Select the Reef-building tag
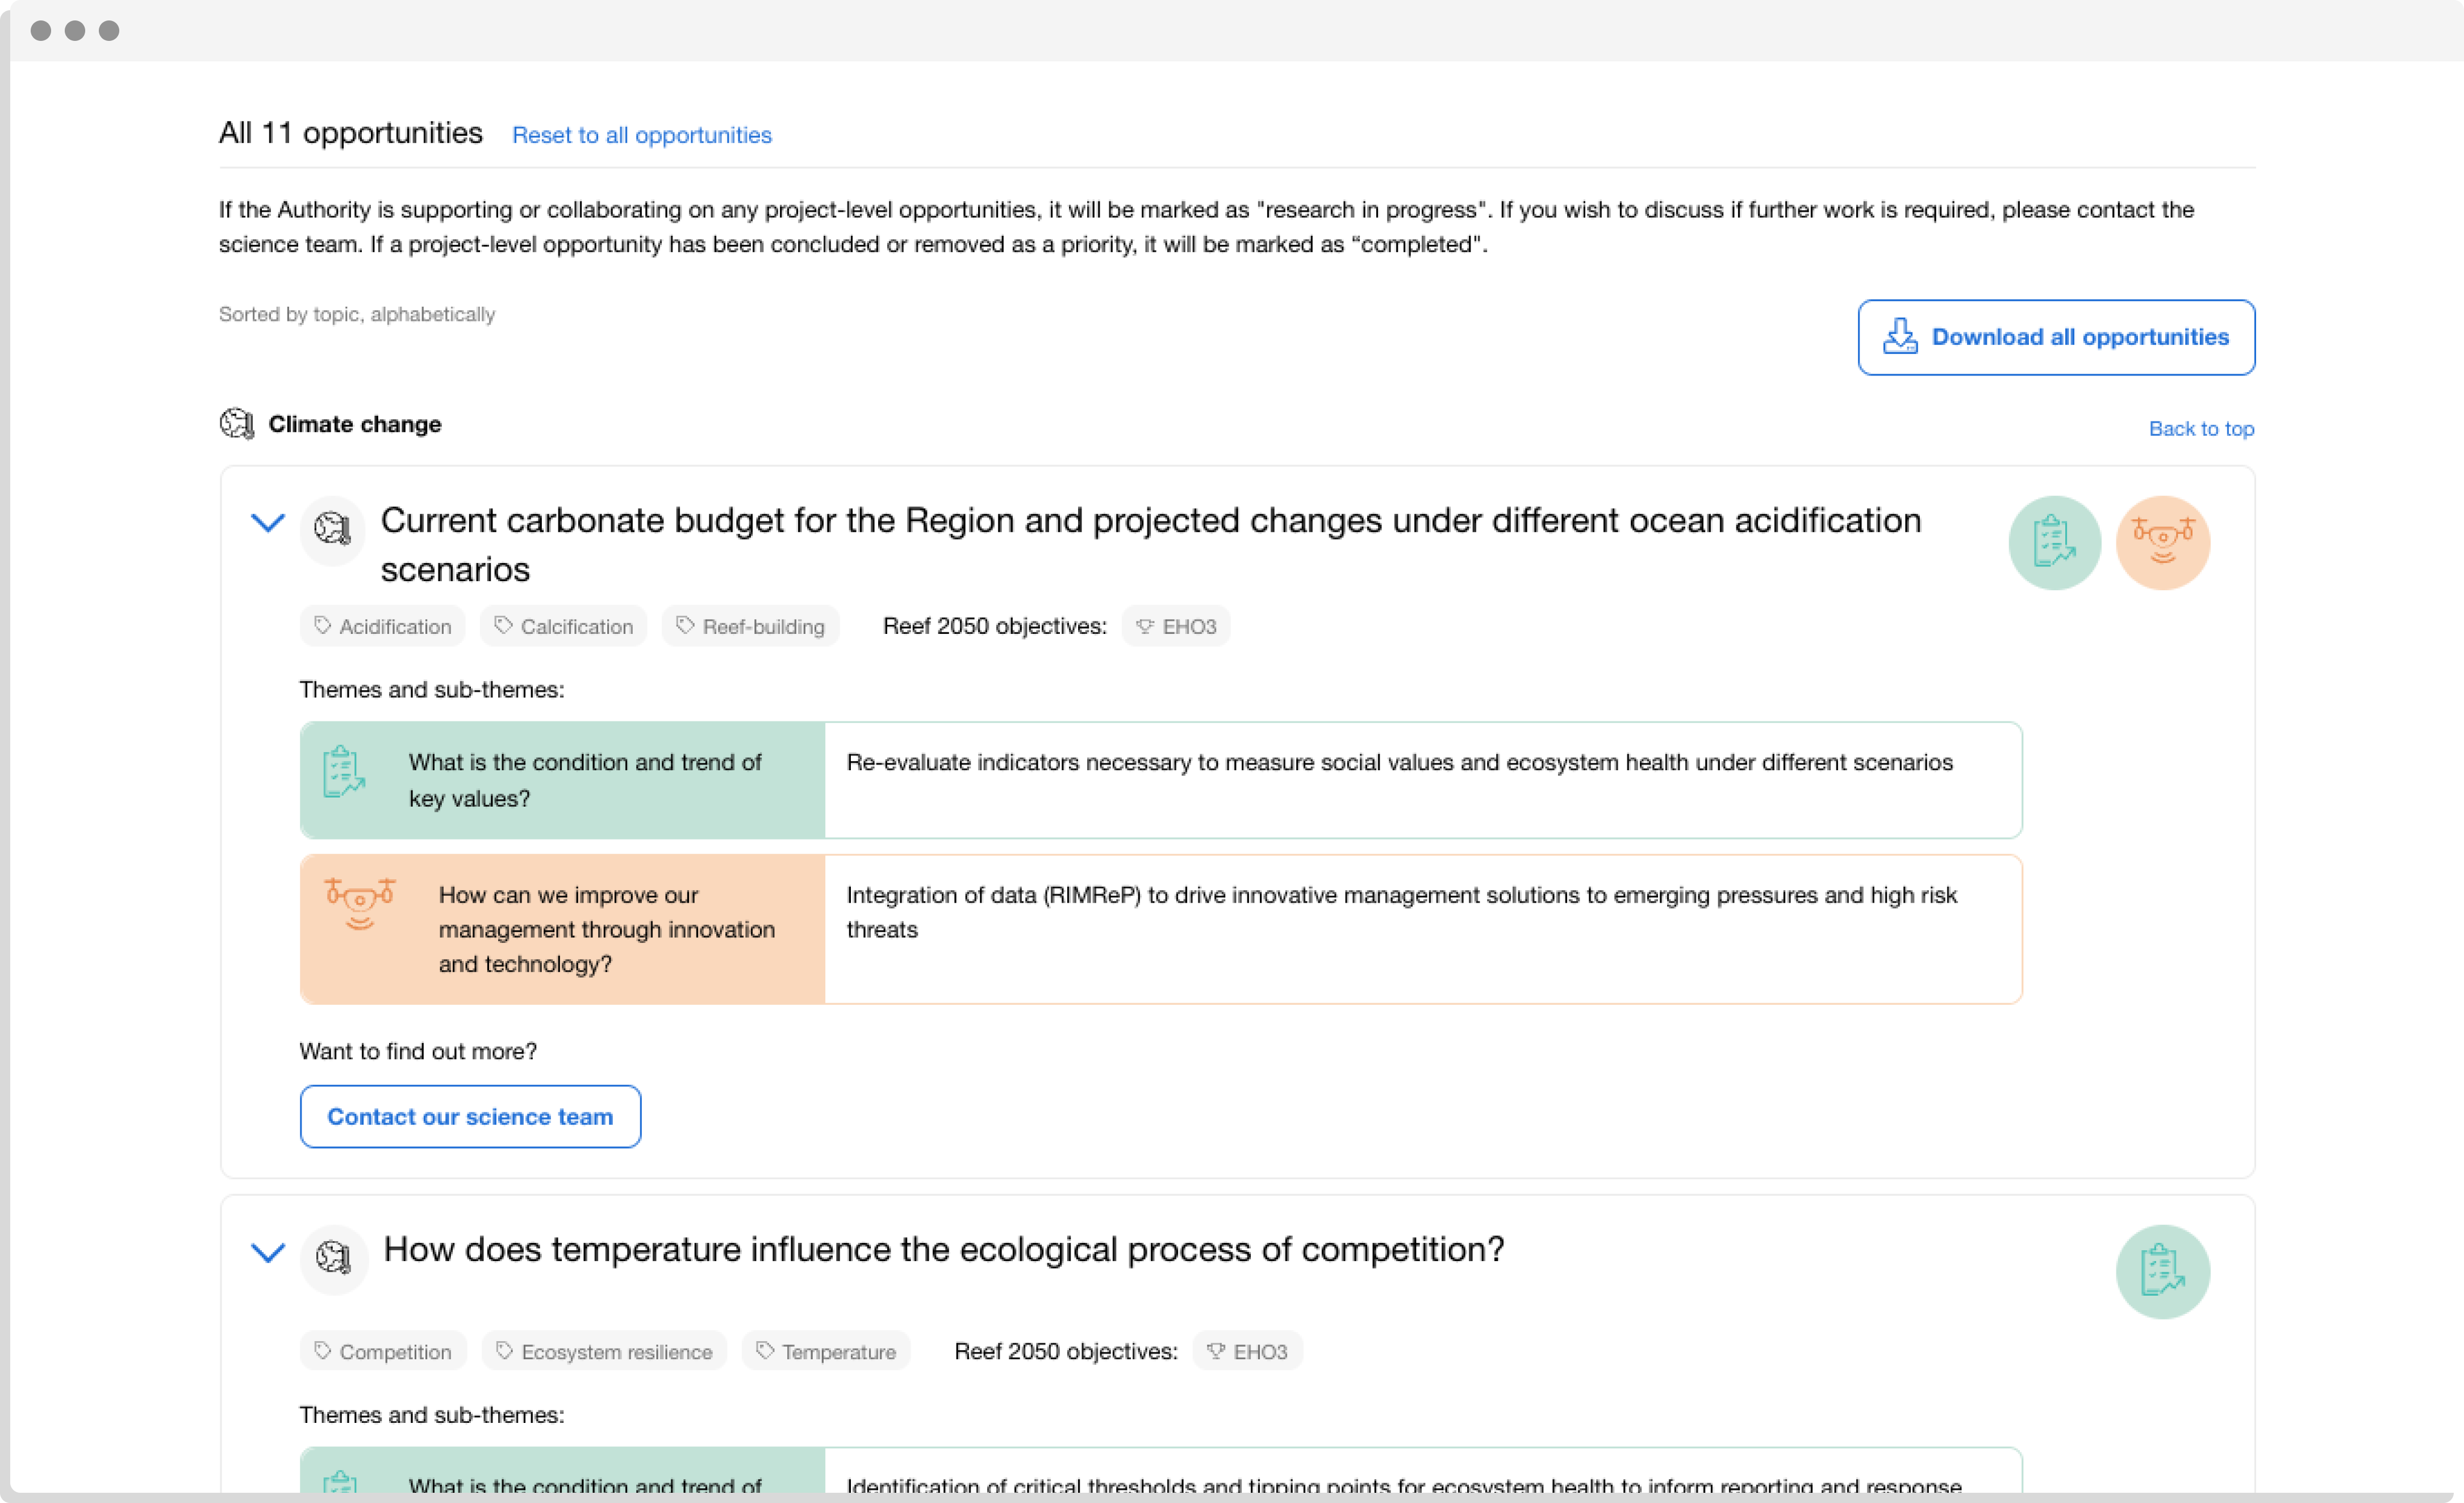 750,626
